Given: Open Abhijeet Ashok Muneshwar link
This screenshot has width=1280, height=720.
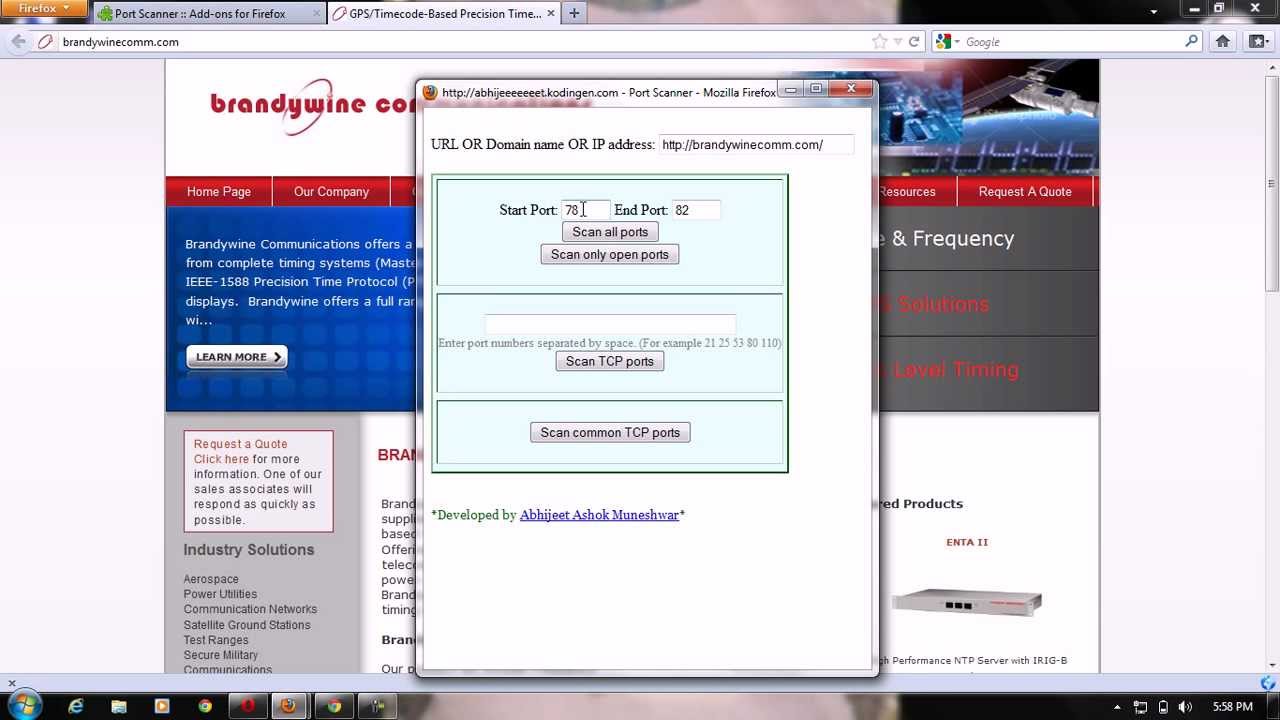Looking at the screenshot, I should pos(599,515).
